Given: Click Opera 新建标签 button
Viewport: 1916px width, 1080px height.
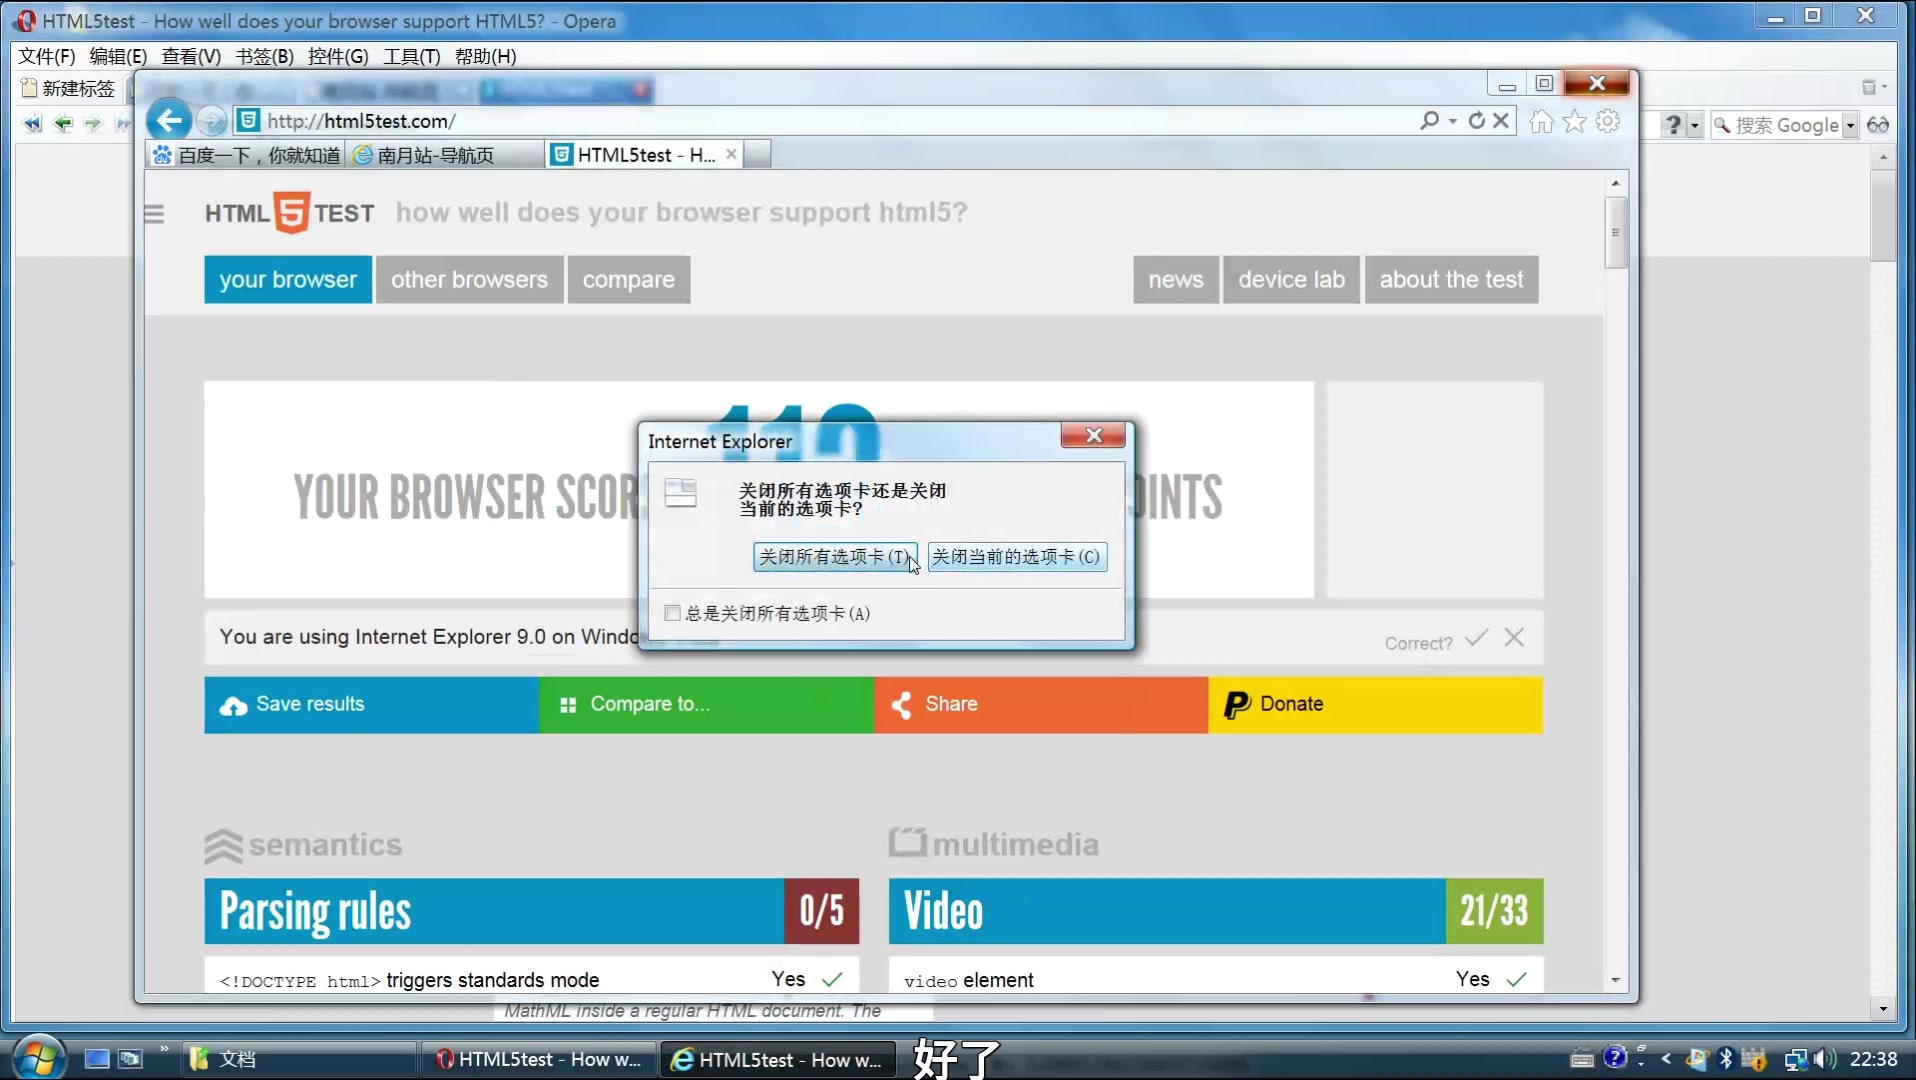Looking at the screenshot, I should 68,89.
